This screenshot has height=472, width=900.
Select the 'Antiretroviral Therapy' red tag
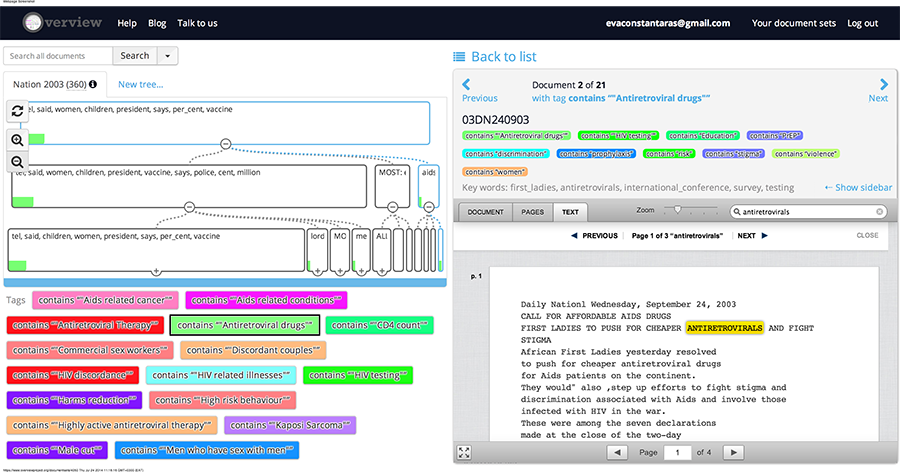pyautogui.click(x=84, y=325)
